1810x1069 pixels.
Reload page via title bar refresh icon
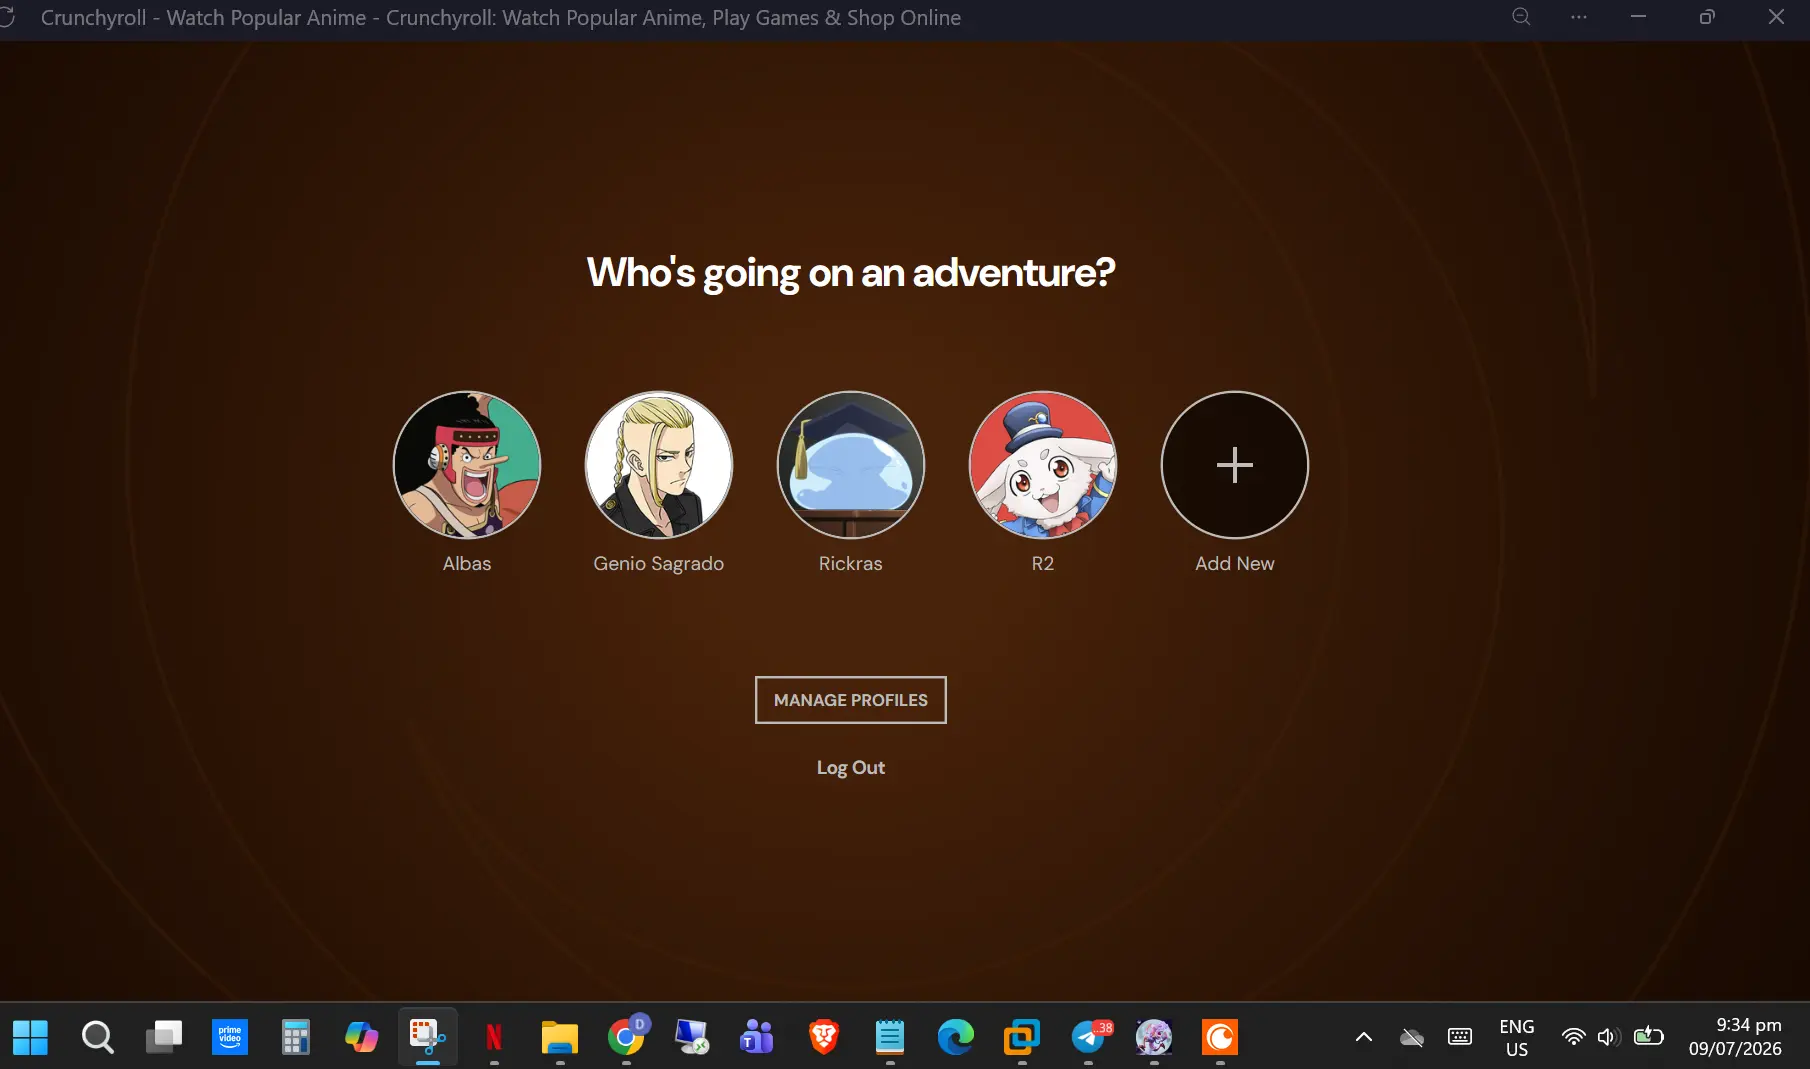tap(7, 18)
